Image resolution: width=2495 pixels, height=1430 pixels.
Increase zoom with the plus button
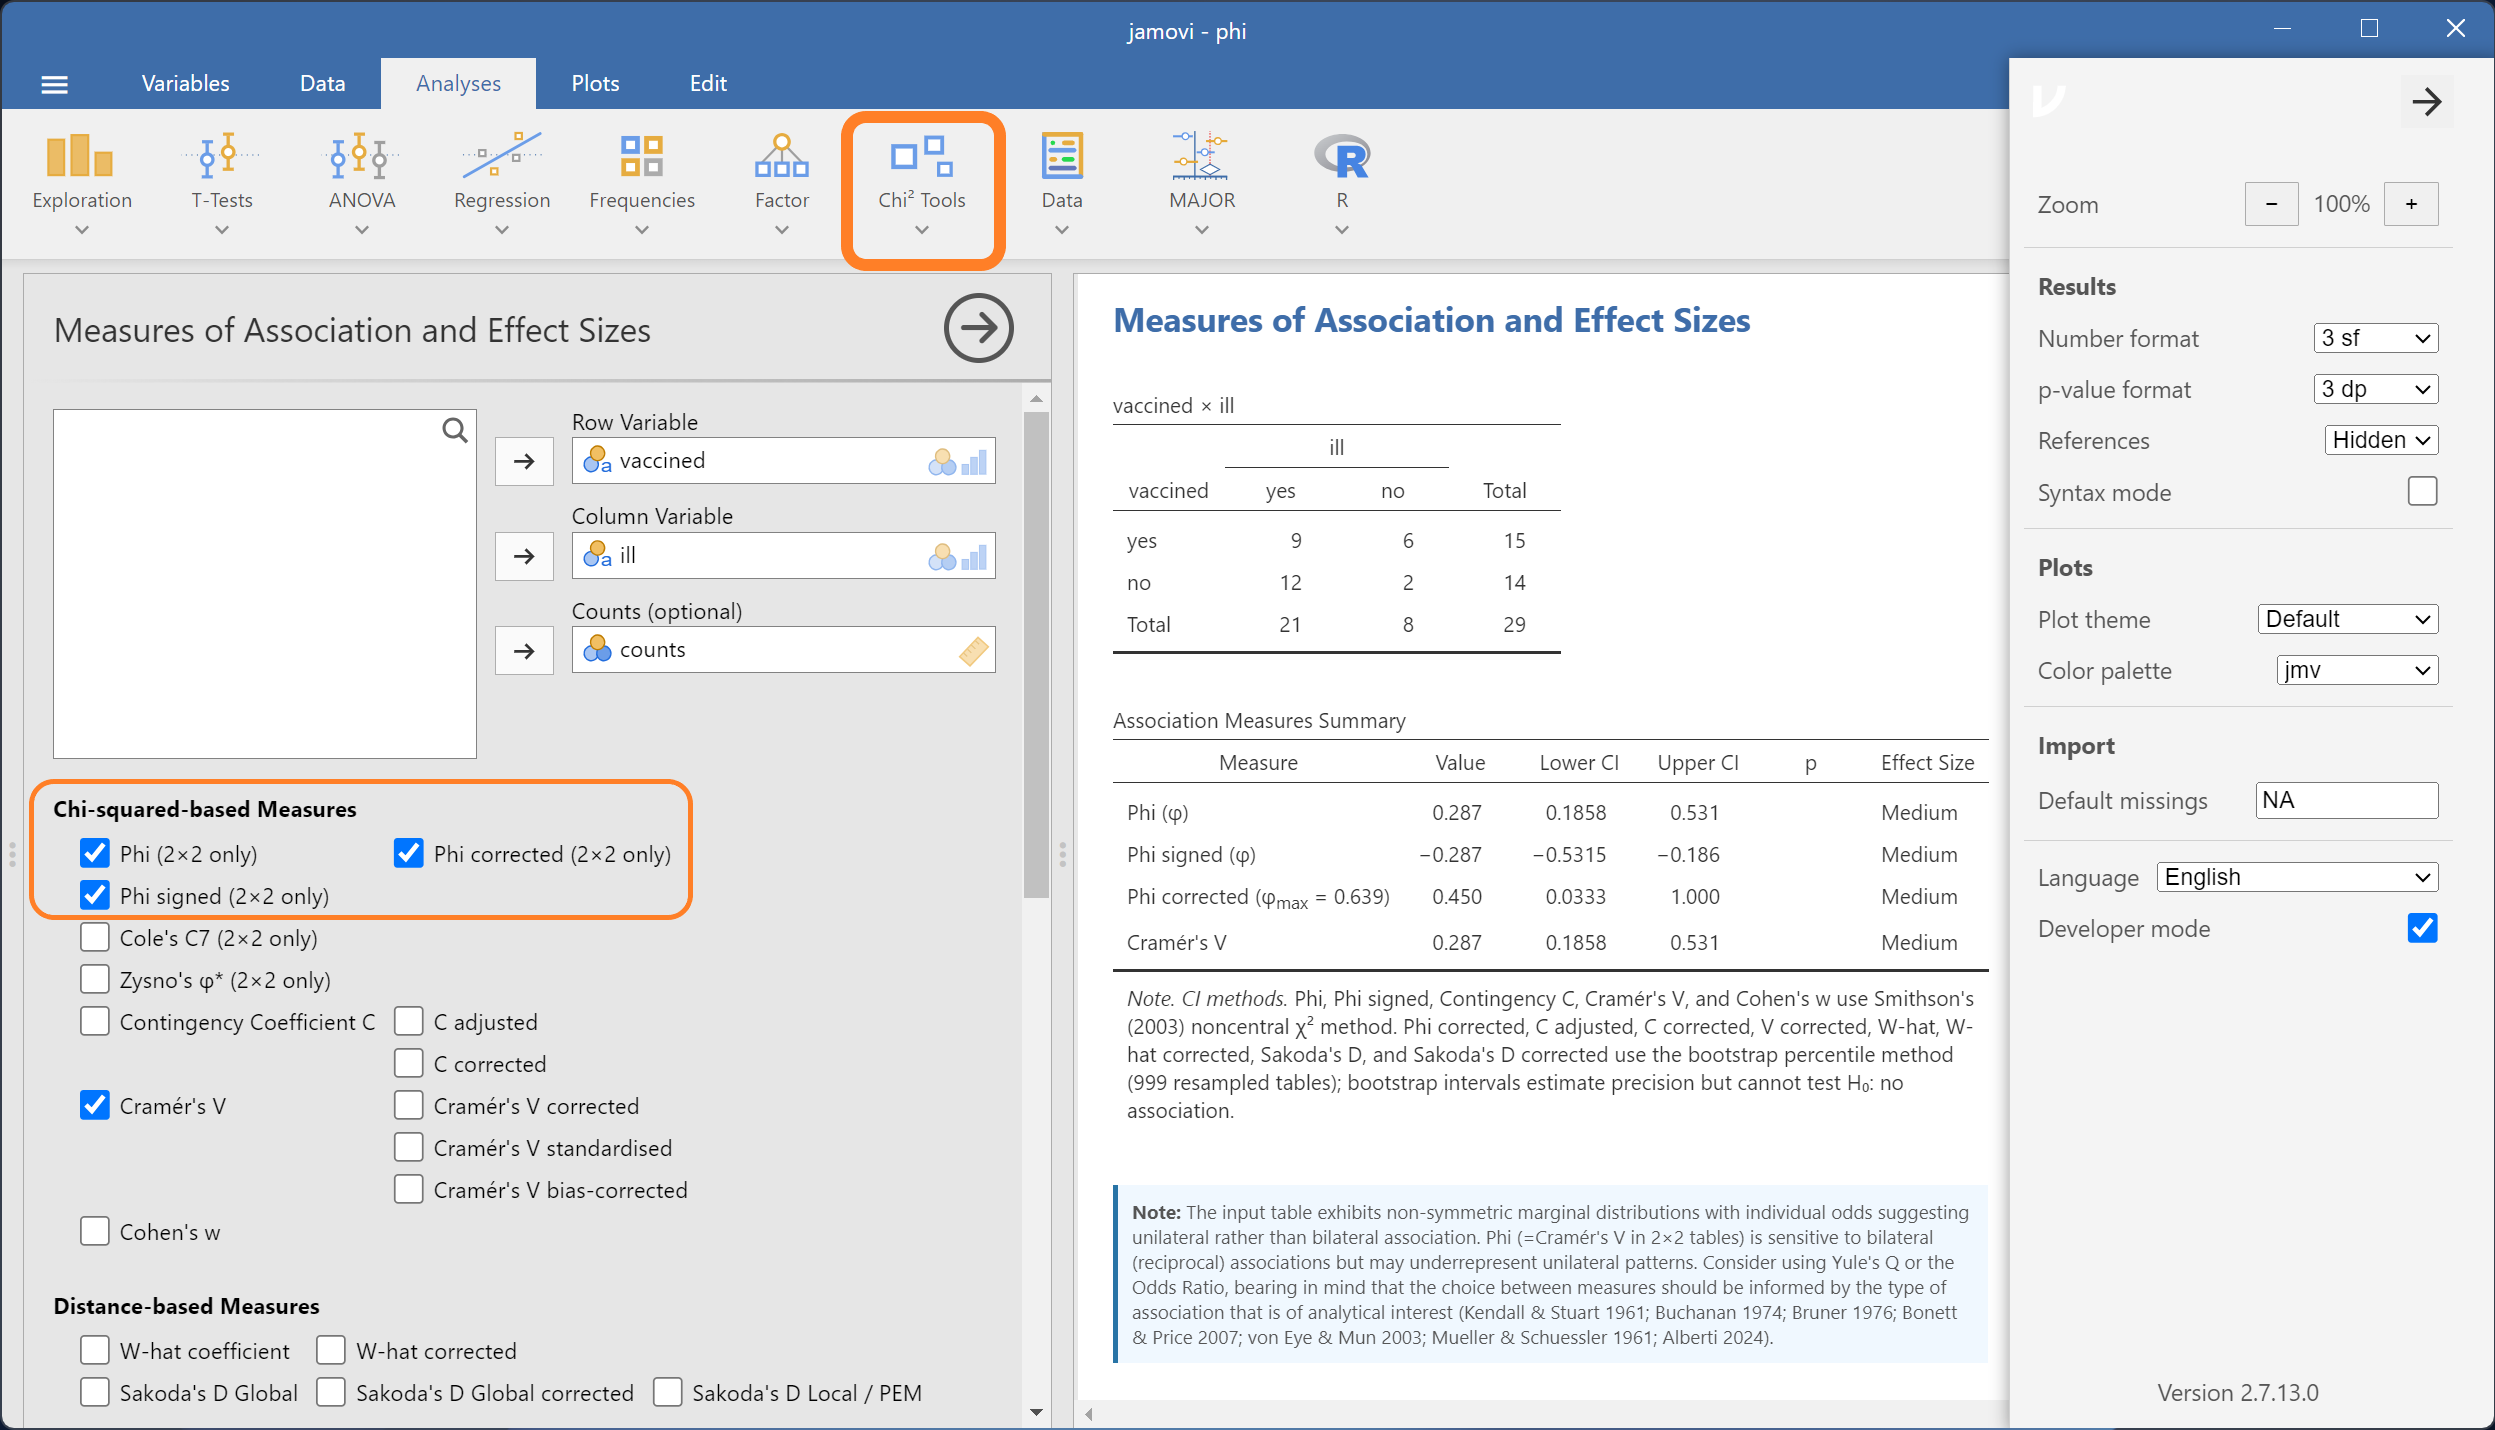2411,204
